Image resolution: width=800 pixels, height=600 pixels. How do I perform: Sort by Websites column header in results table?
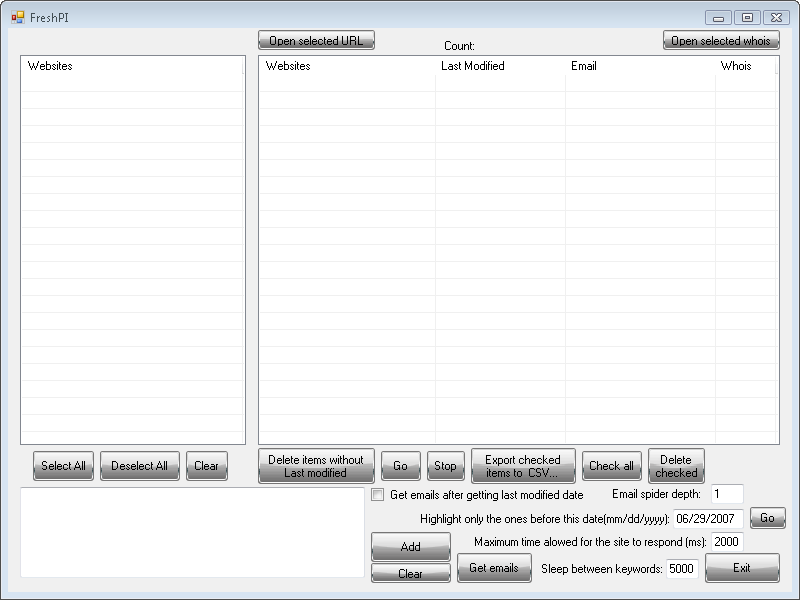tap(347, 66)
